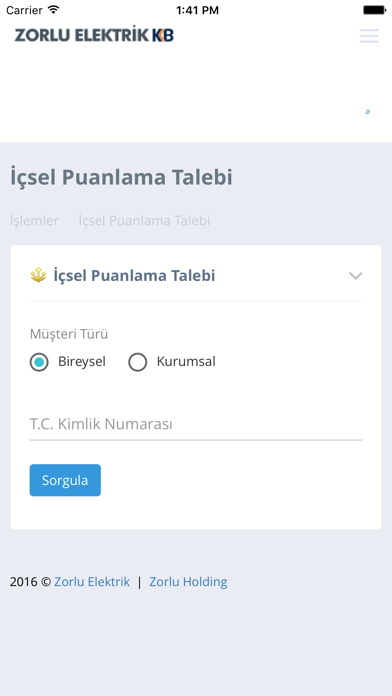Open the Zorlu Holding footer link
Viewport: 392px width, 696px height.
(188, 582)
